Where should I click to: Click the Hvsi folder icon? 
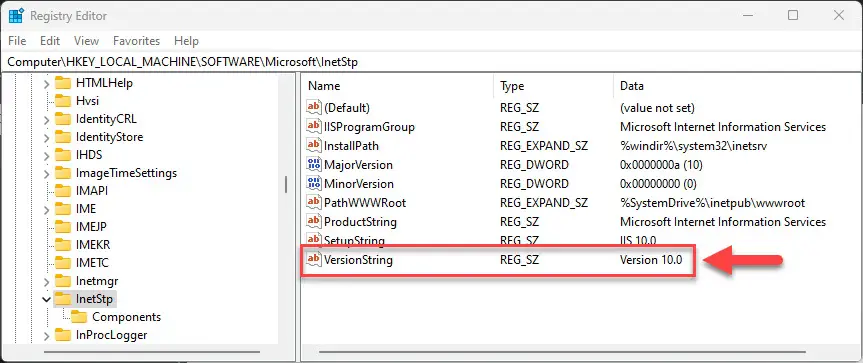[x=63, y=101]
